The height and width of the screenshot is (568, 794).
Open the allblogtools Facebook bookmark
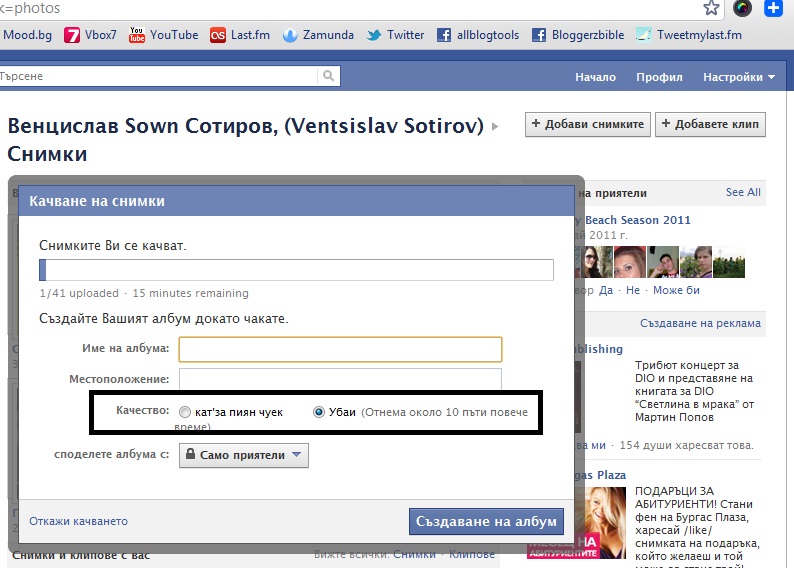point(478,35)
